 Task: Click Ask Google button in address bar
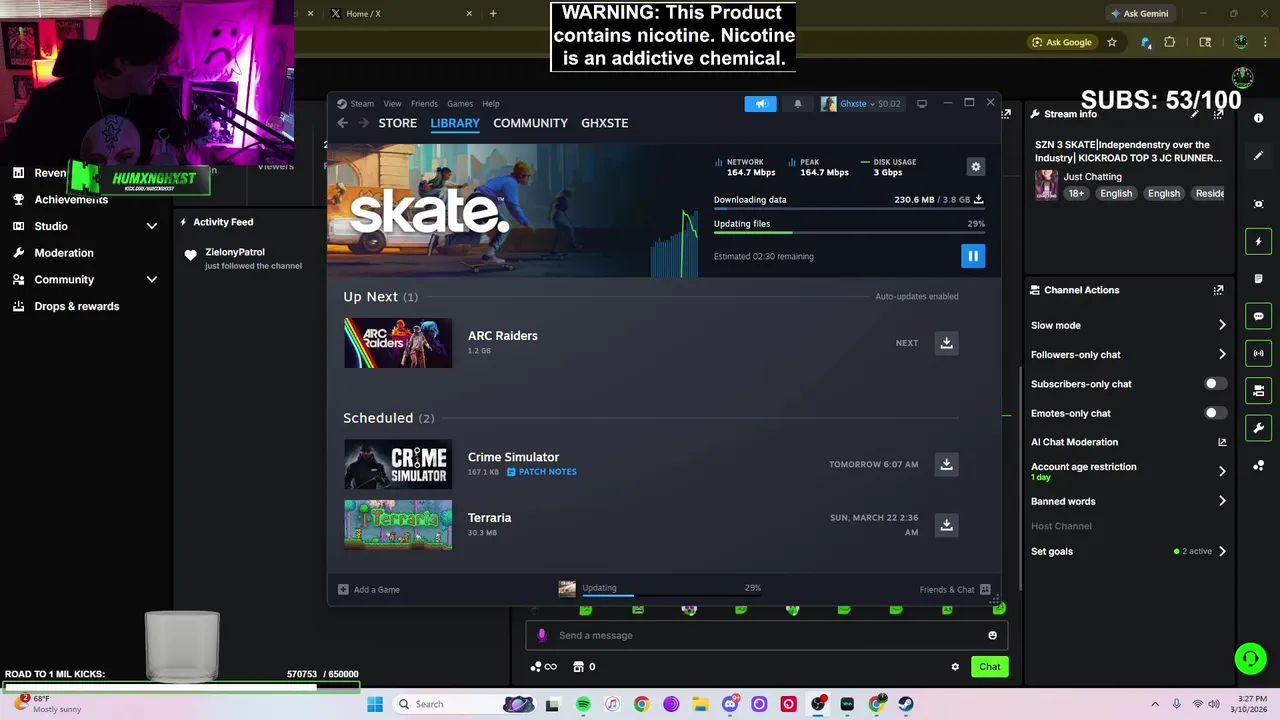click(x=1061, y=42)
